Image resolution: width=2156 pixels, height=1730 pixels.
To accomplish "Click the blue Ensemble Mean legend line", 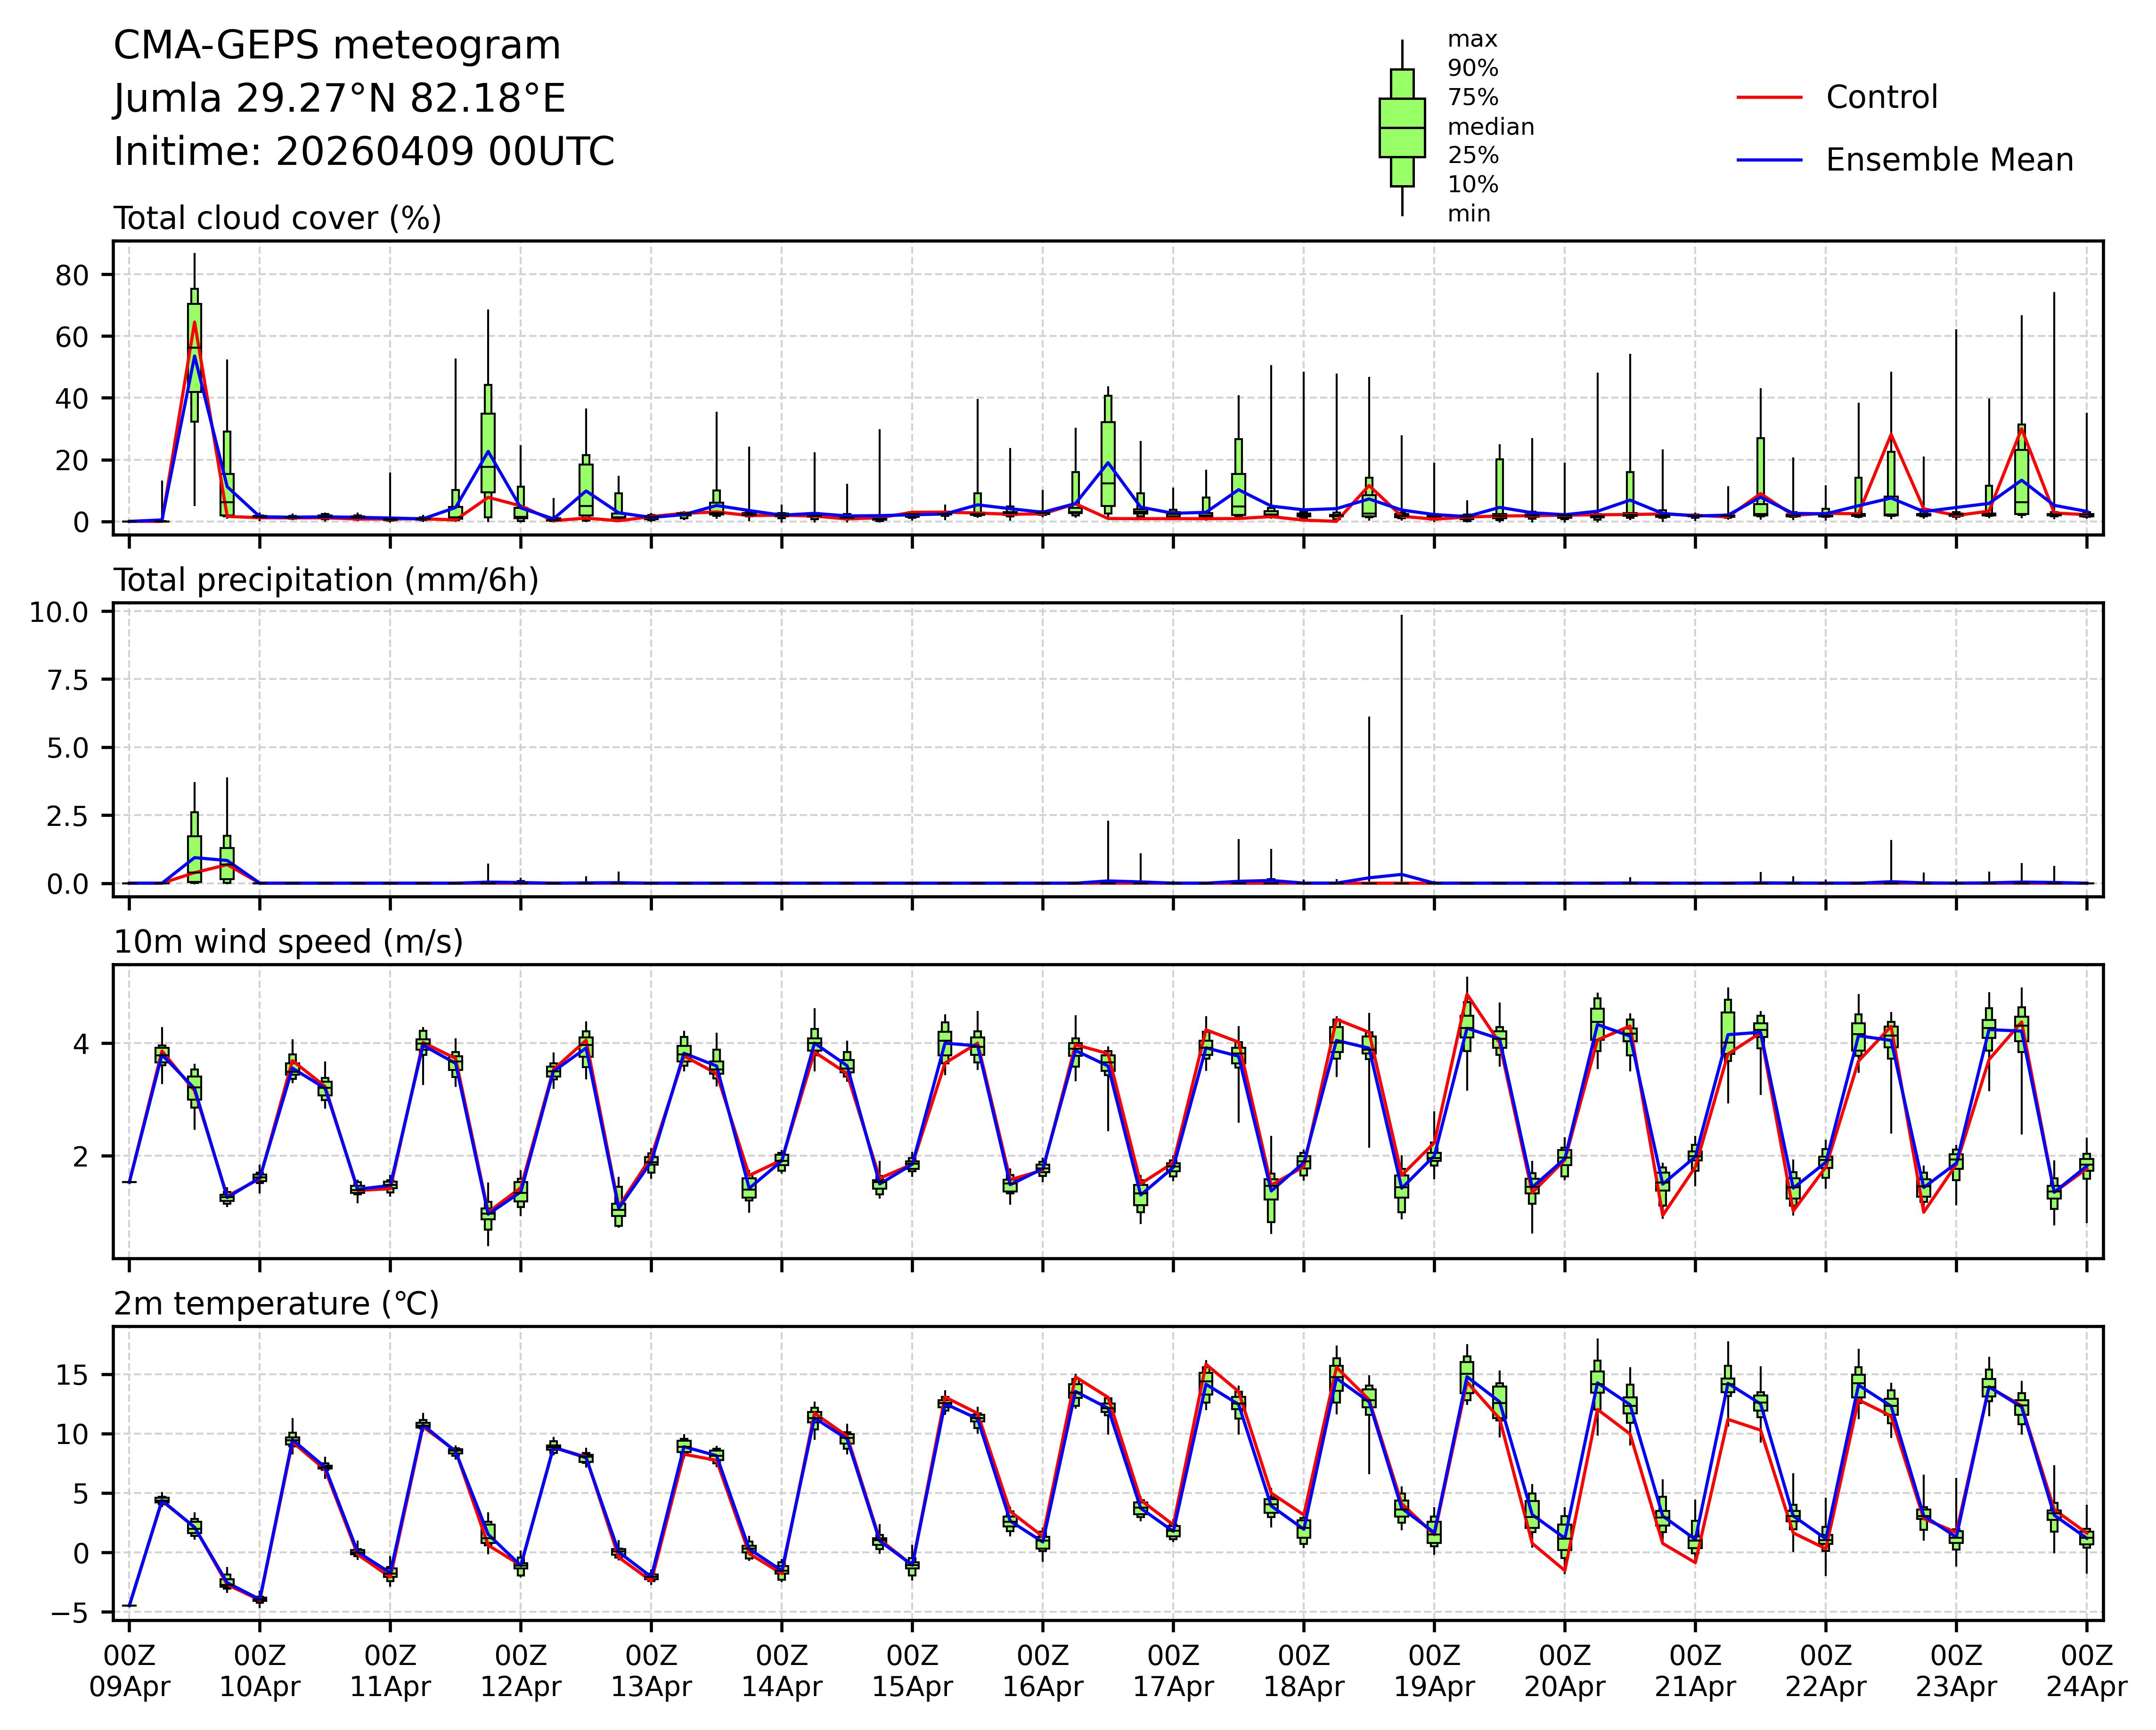I will 1769,160.
